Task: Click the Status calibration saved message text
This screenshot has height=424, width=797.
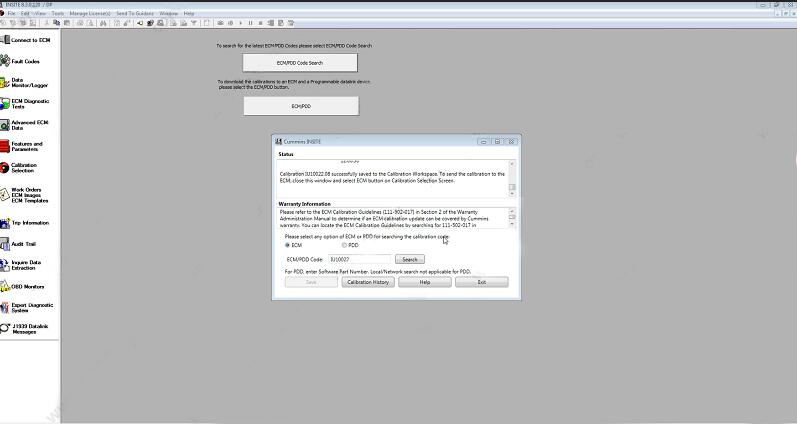Action: tap(392, 177)
